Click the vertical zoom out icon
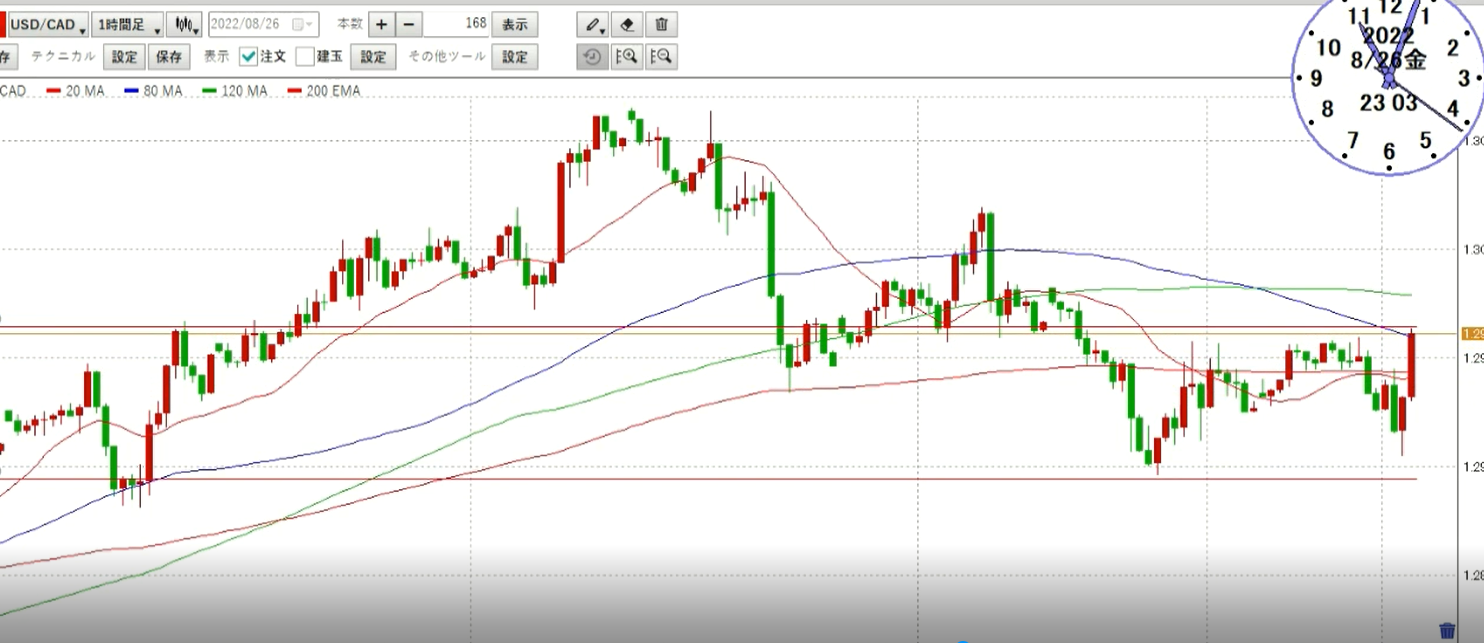This screenshot has height=643, width=1484. click(x=661, y=57)
